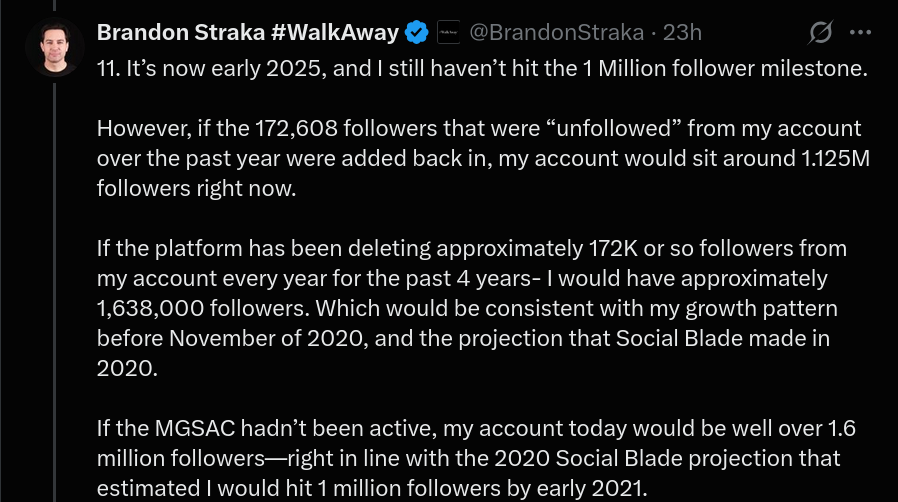The width and height of the screenshot is (898, 502).
Task: Click the thread connector above the avatar
Action: pos(55,6)
